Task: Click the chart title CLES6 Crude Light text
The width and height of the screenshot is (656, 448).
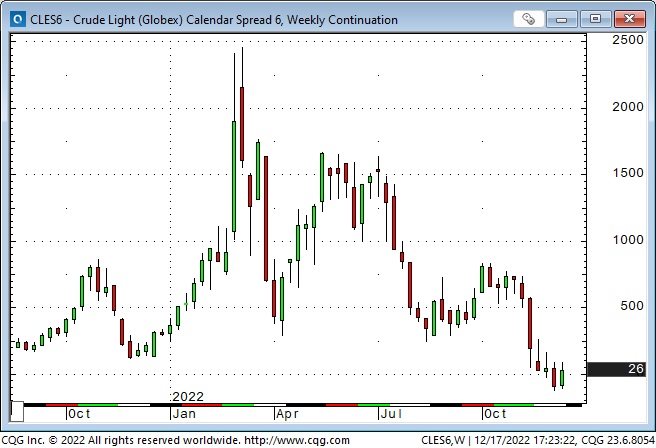Action: 213,20
